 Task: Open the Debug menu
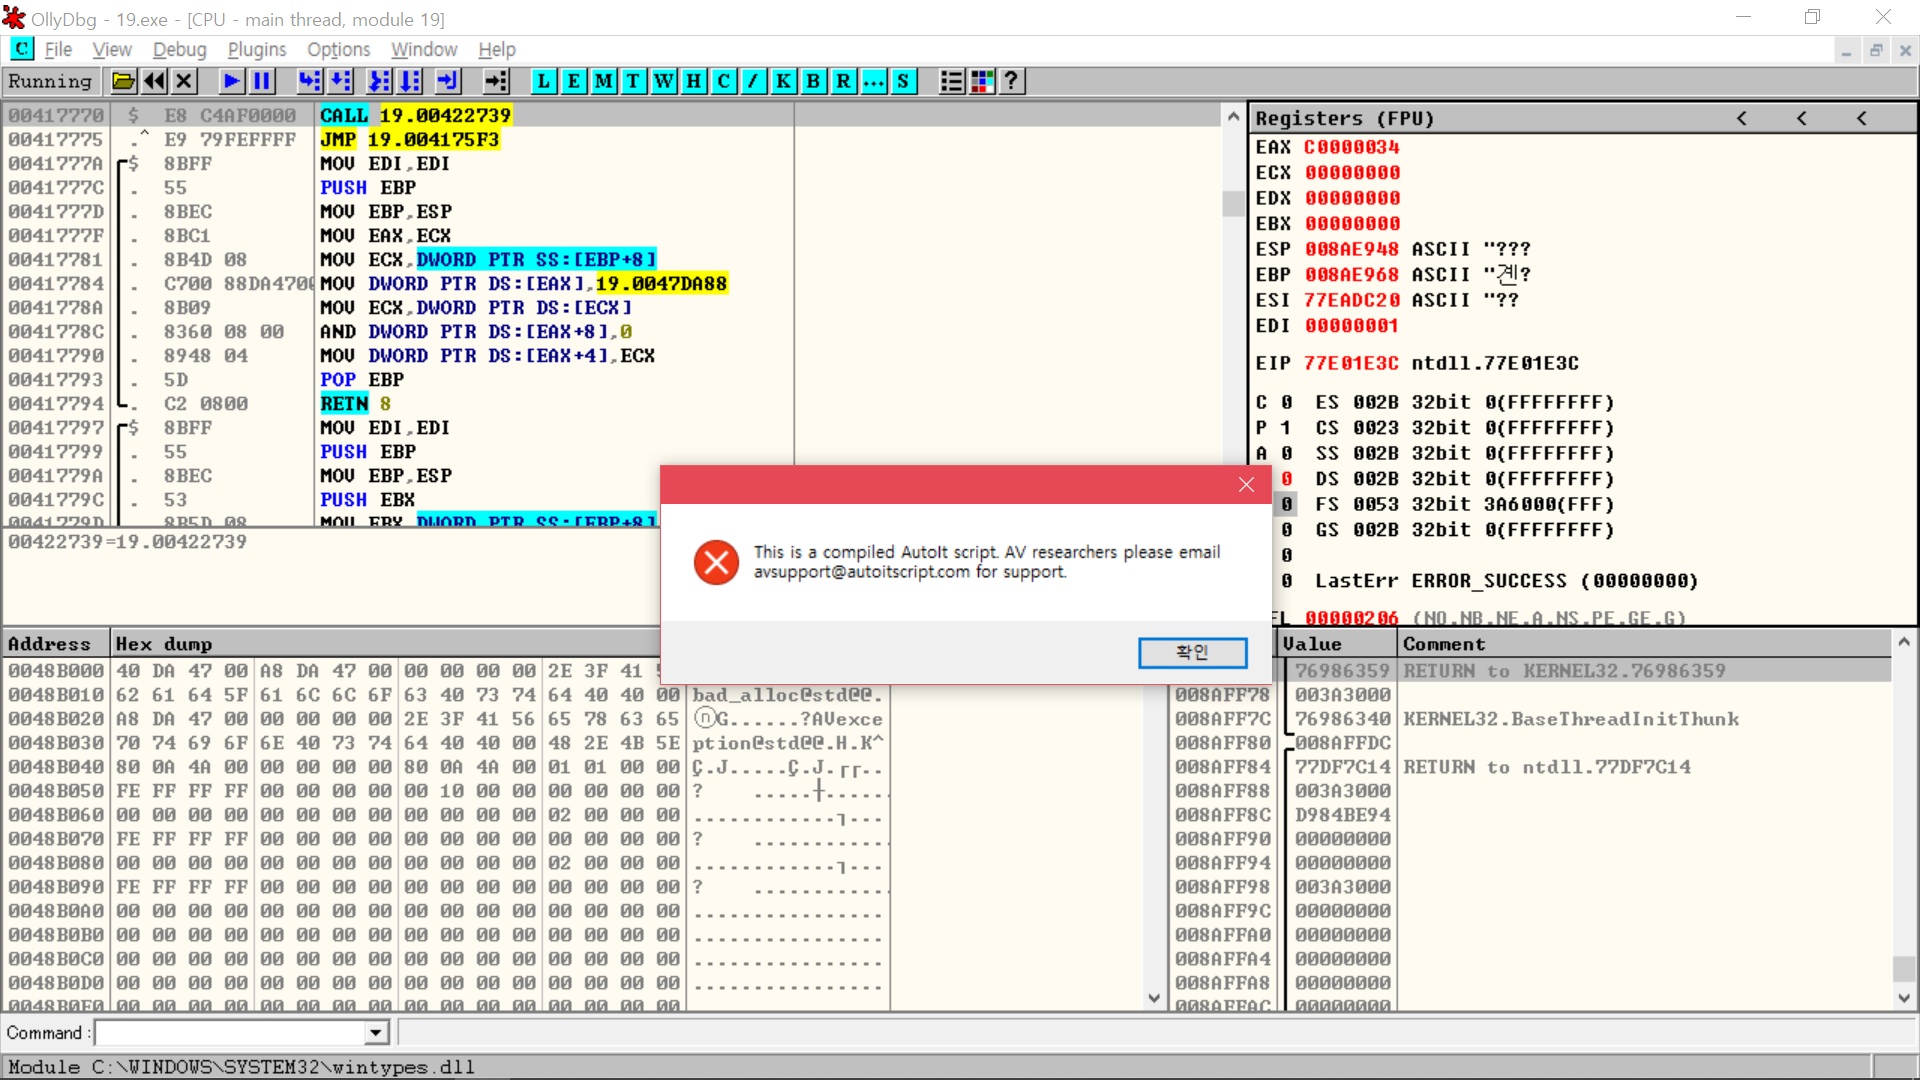pos(179,50)
